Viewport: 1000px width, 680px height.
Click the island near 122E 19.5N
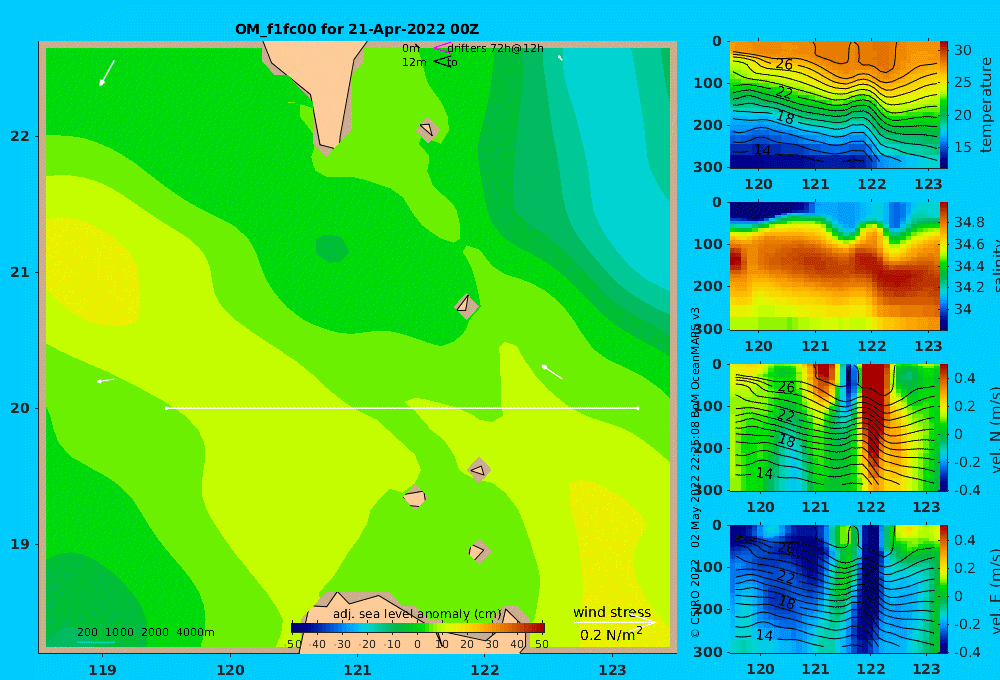tap(479, 470)
